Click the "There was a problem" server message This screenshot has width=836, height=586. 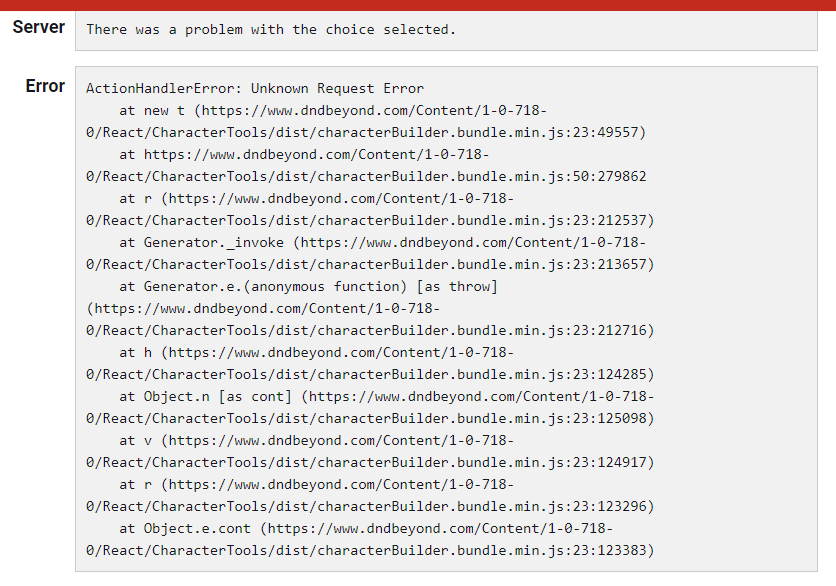pos(271,30)
